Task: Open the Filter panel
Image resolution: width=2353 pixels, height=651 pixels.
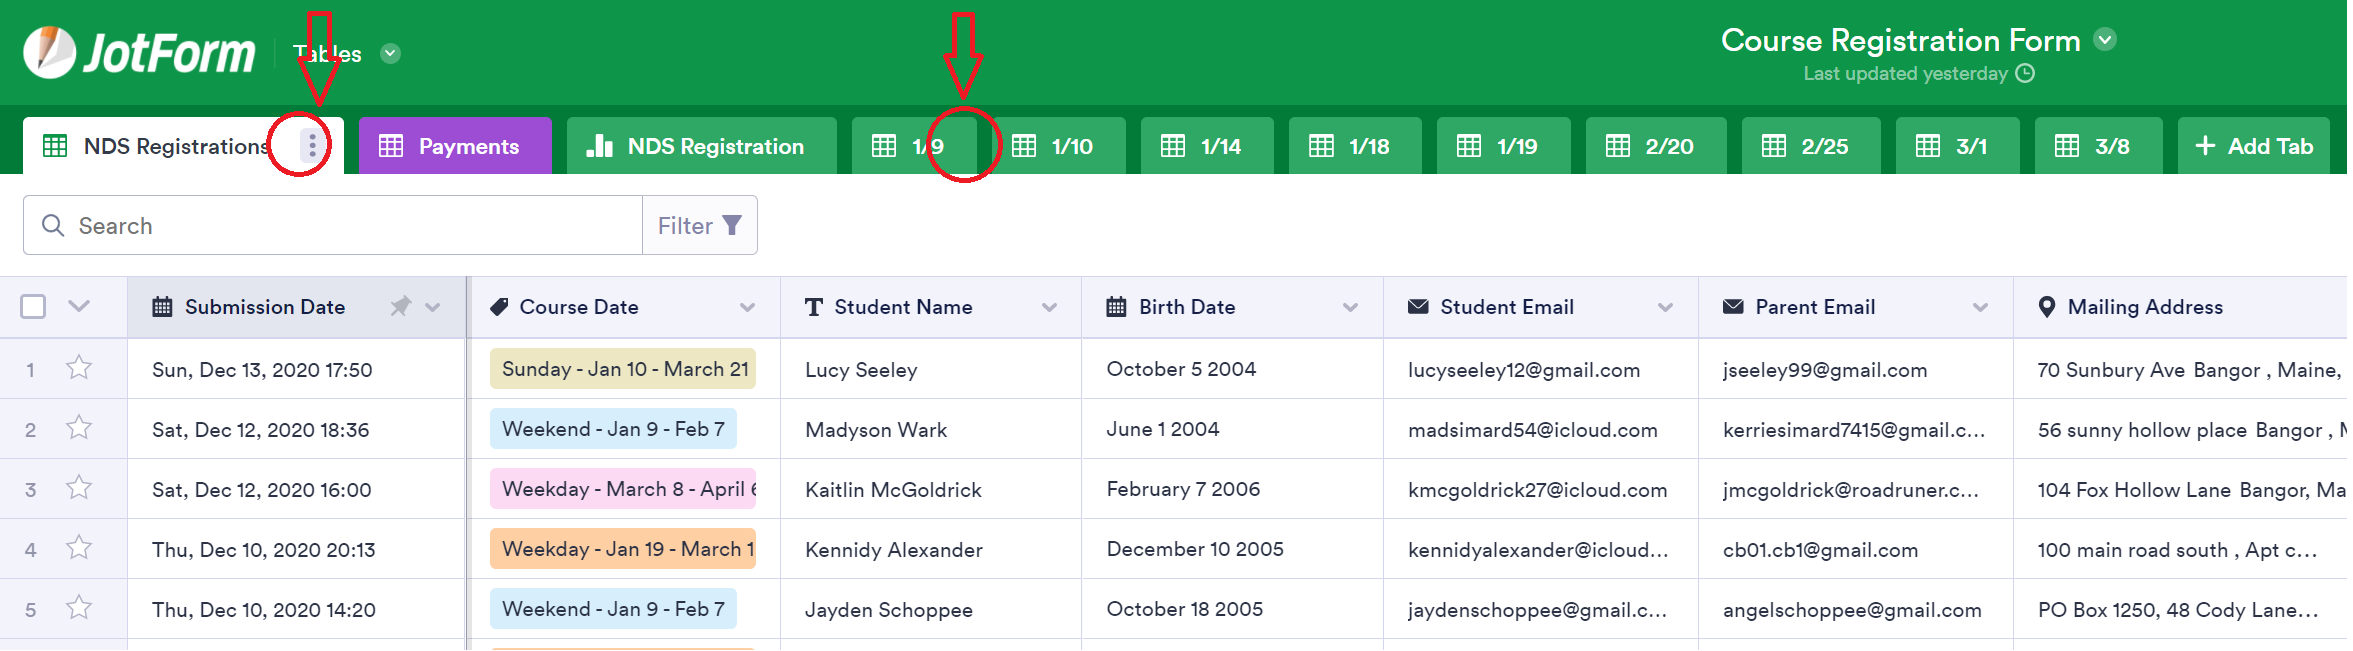Action: [x=698, y=224]
